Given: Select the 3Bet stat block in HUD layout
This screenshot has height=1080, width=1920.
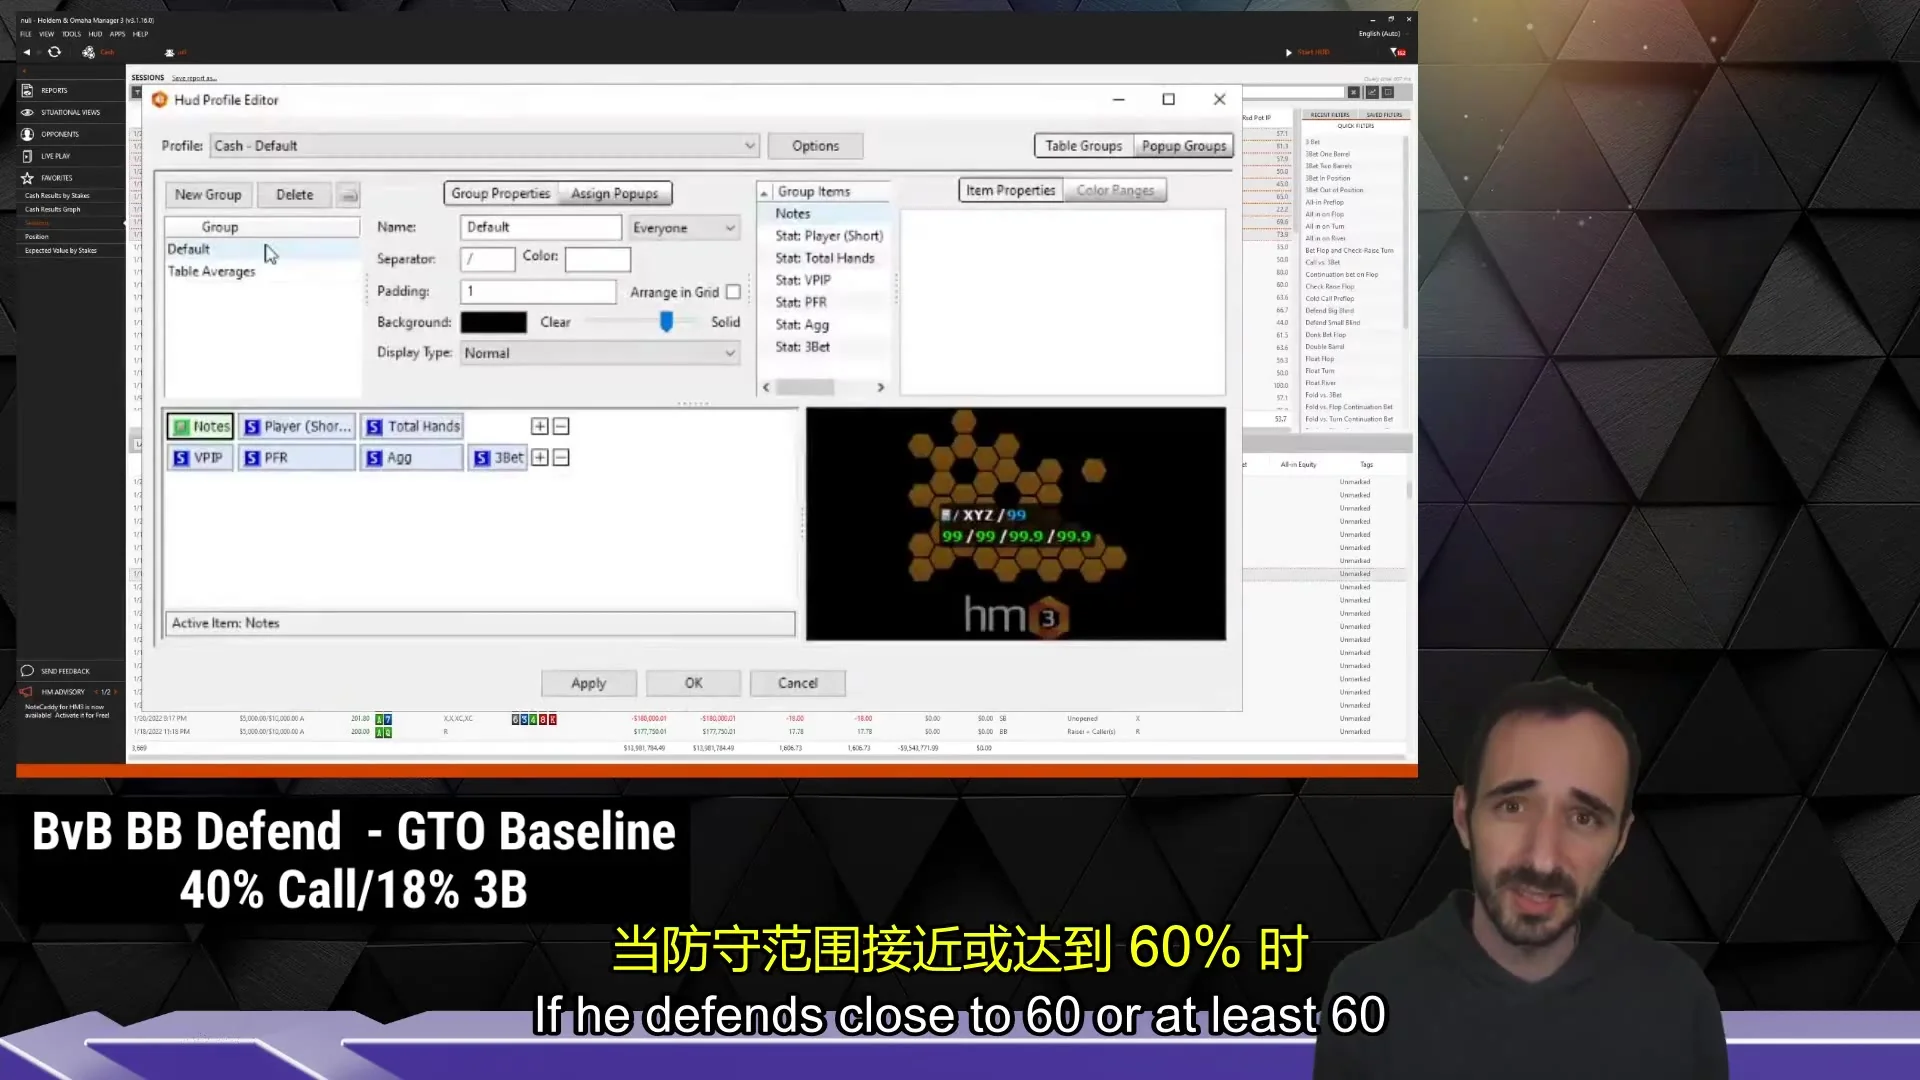Looking at the screenshot, I should 498,458.
